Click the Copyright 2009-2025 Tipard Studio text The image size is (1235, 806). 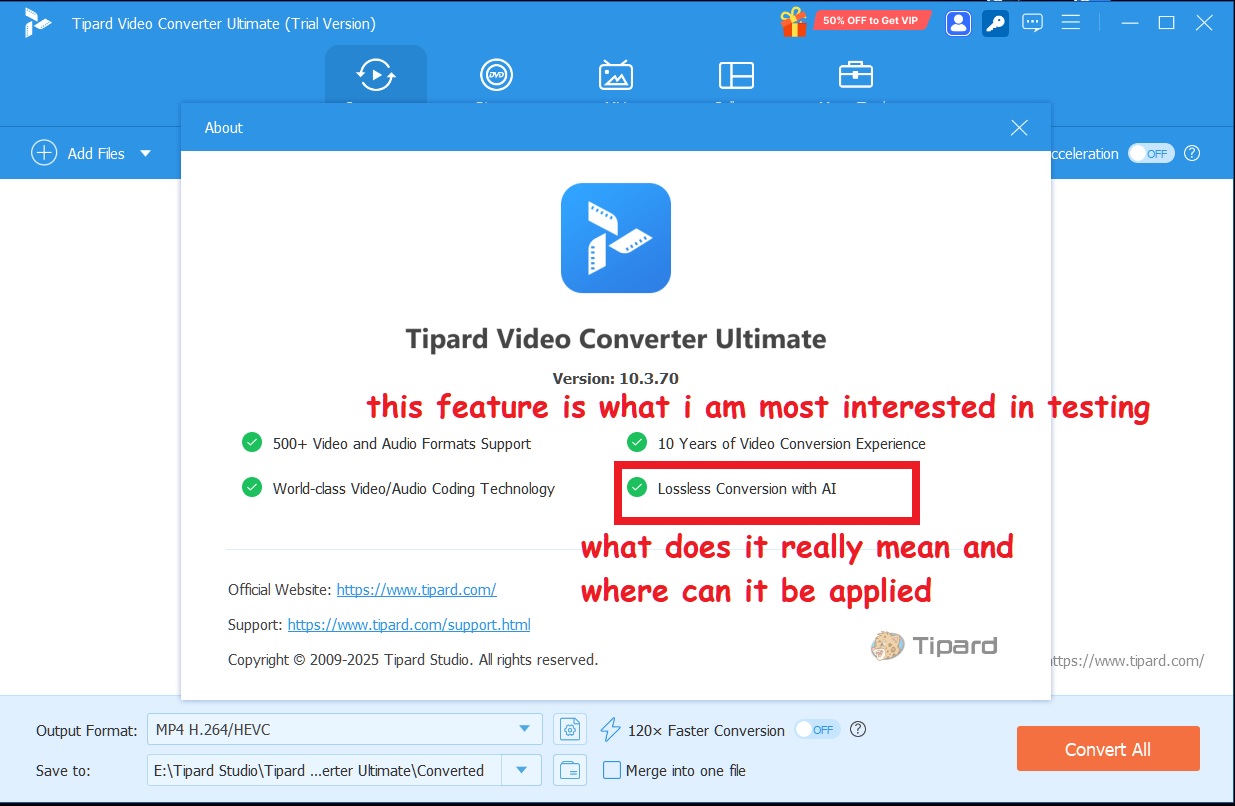coord(413,660)
